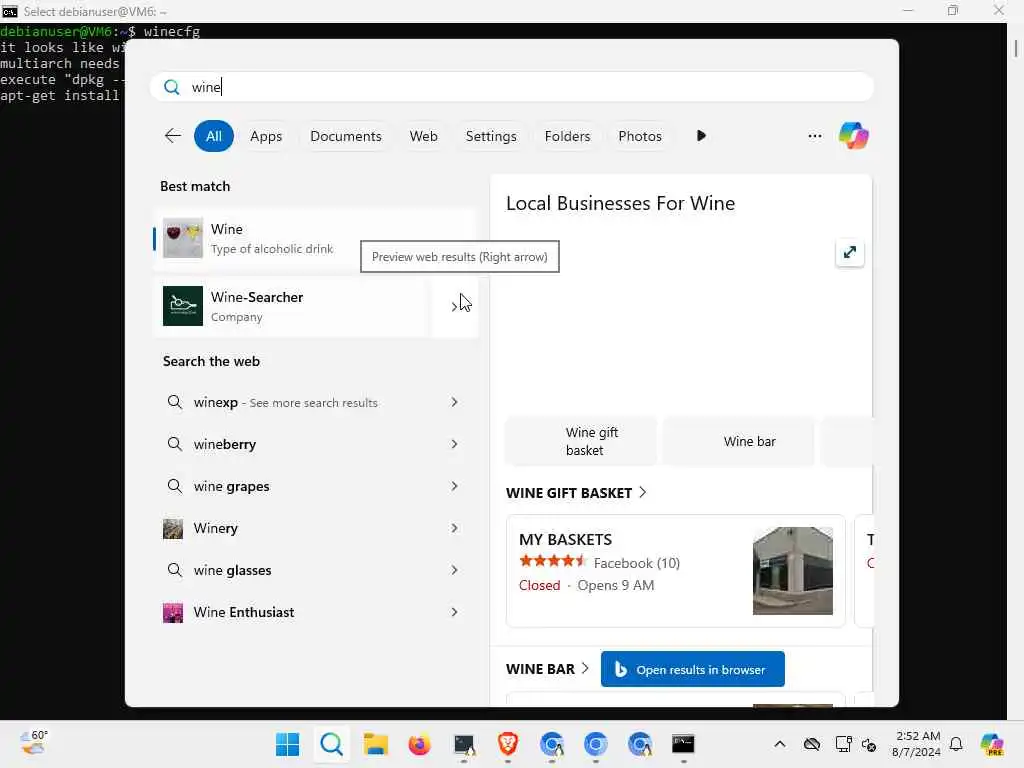Click the Wine-Searcher company logo

tap(183, 306)
